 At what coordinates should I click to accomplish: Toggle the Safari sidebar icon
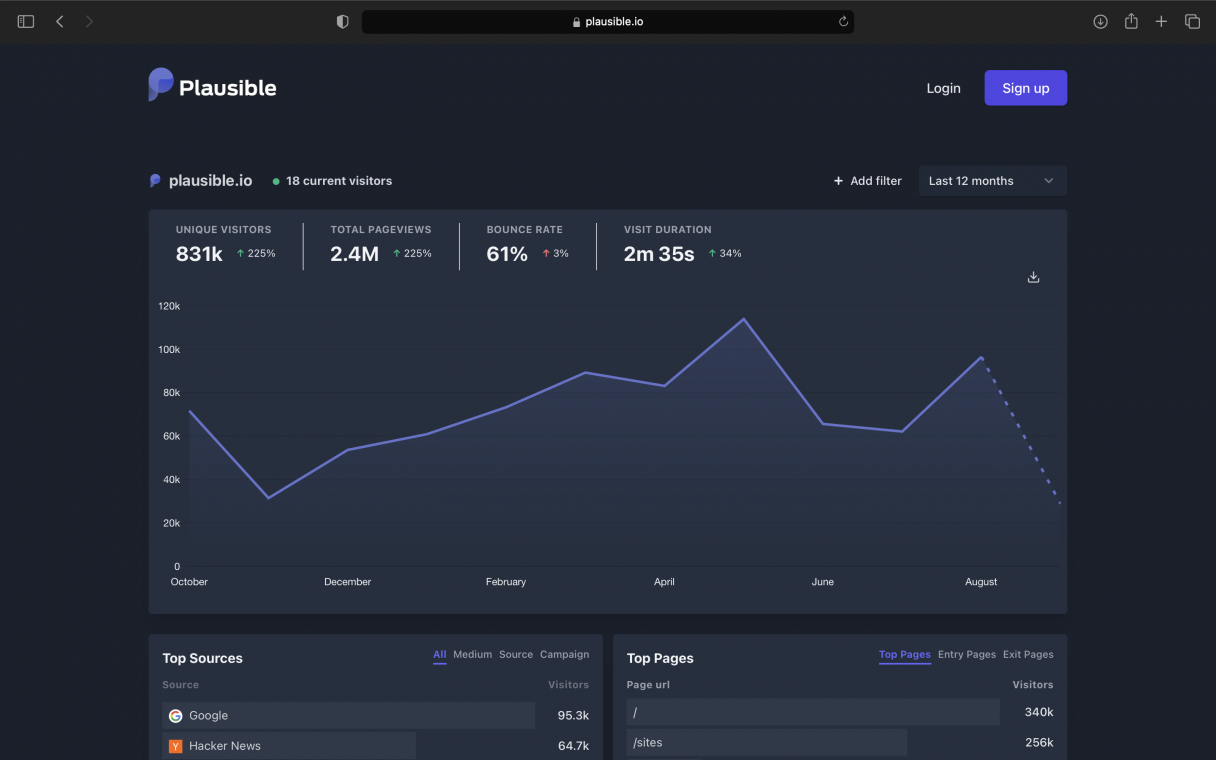[26, 21]
